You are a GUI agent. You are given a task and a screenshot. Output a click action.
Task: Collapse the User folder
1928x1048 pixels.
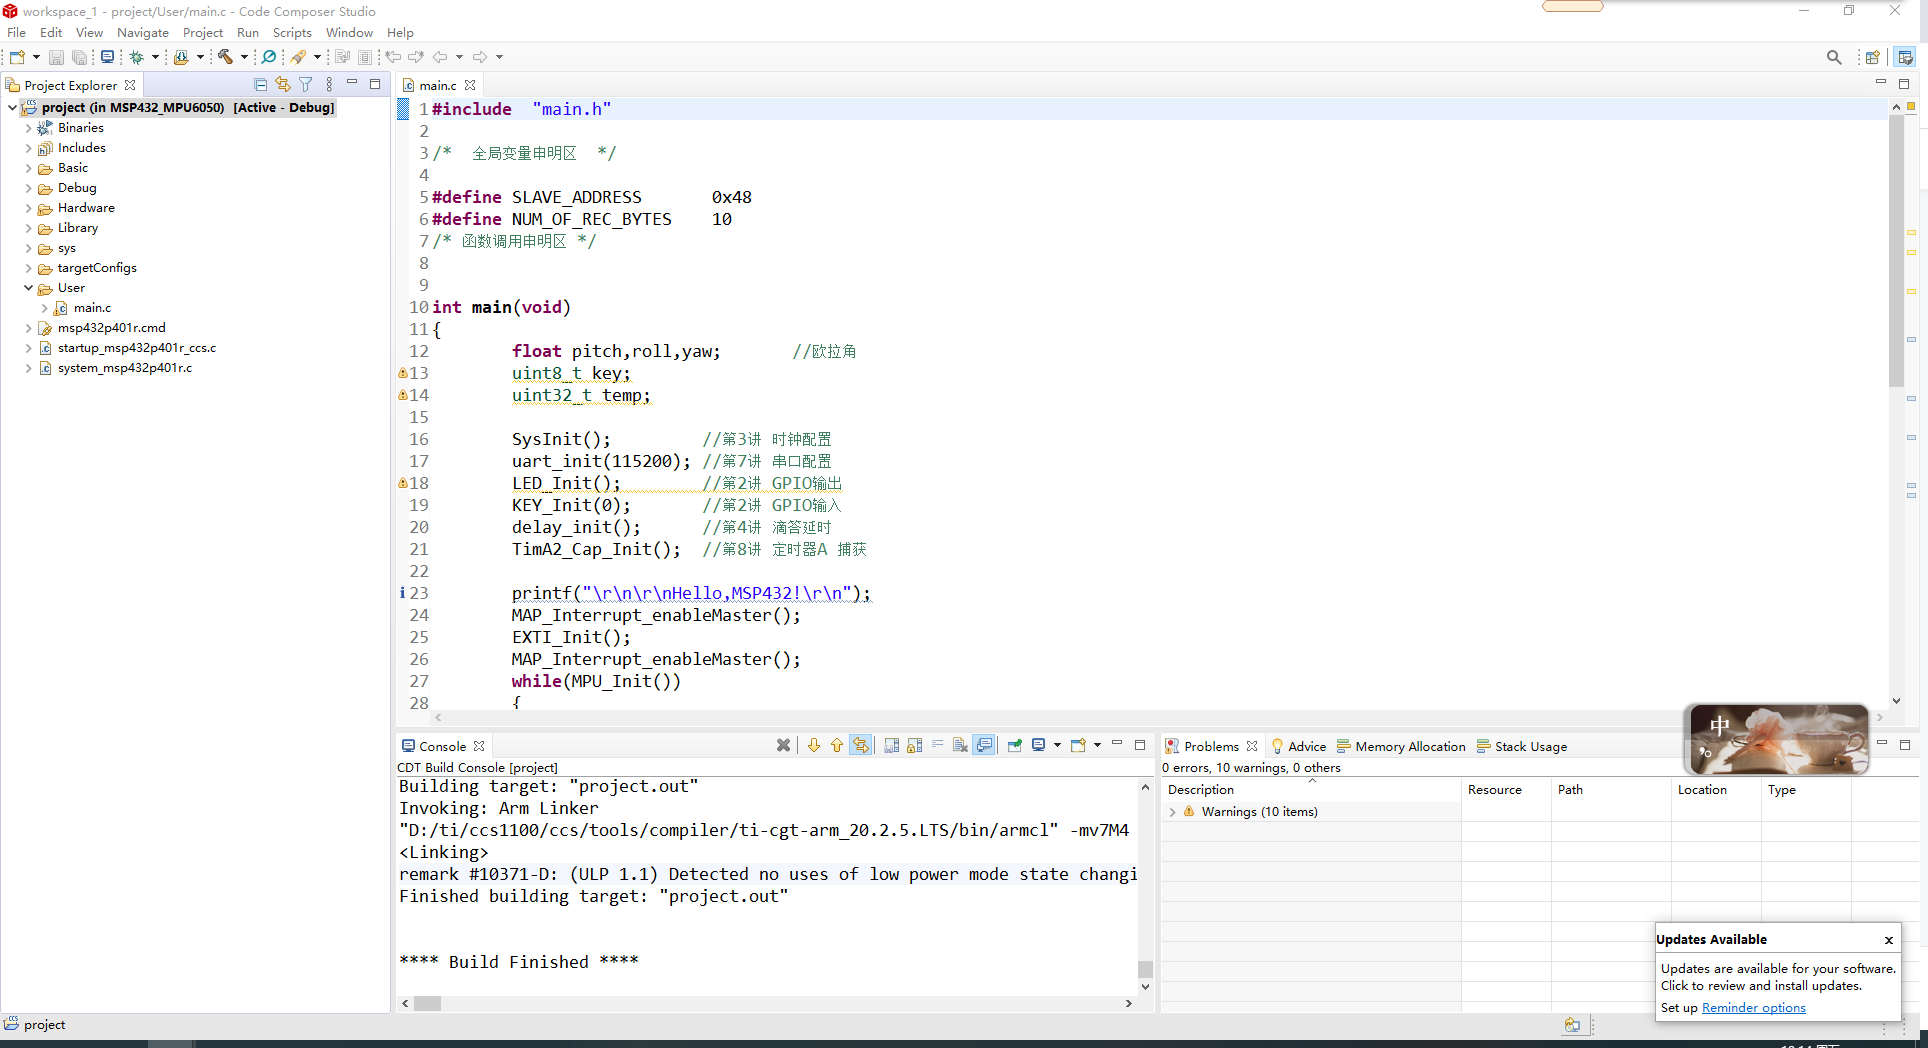tap(28, 288)
